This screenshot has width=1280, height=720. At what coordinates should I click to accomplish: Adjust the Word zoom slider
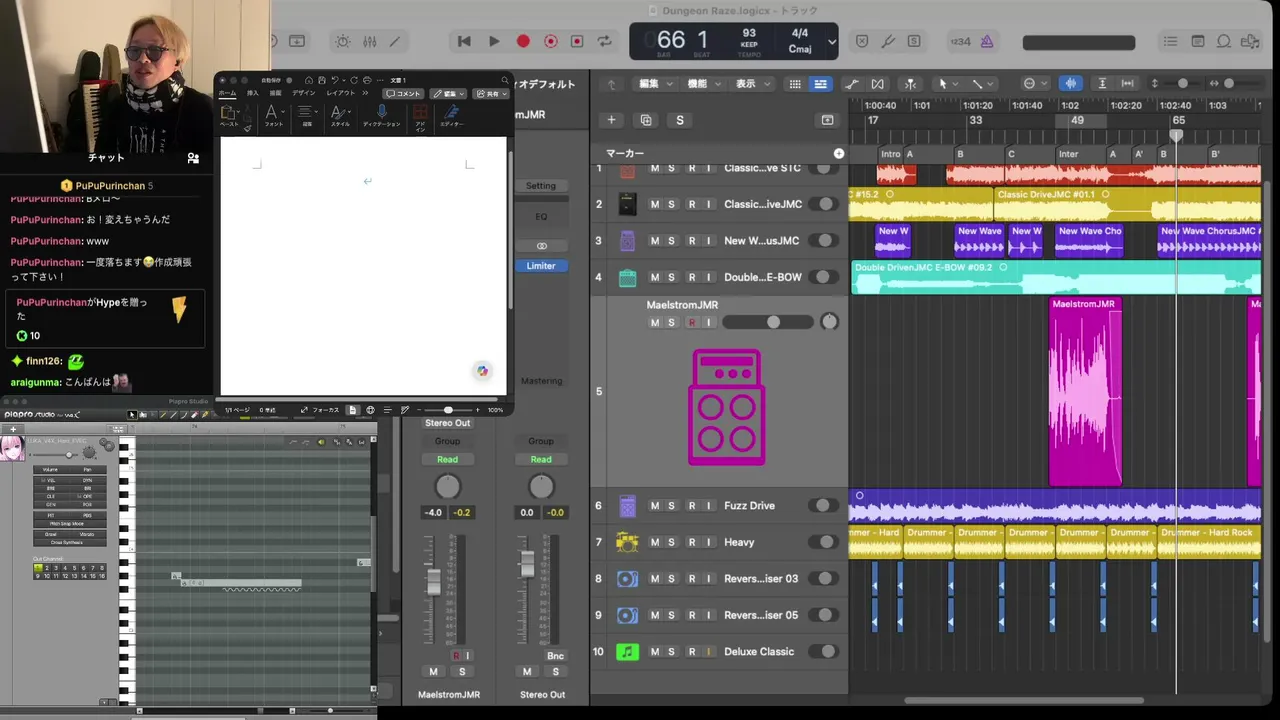click(x=447, y=410)
